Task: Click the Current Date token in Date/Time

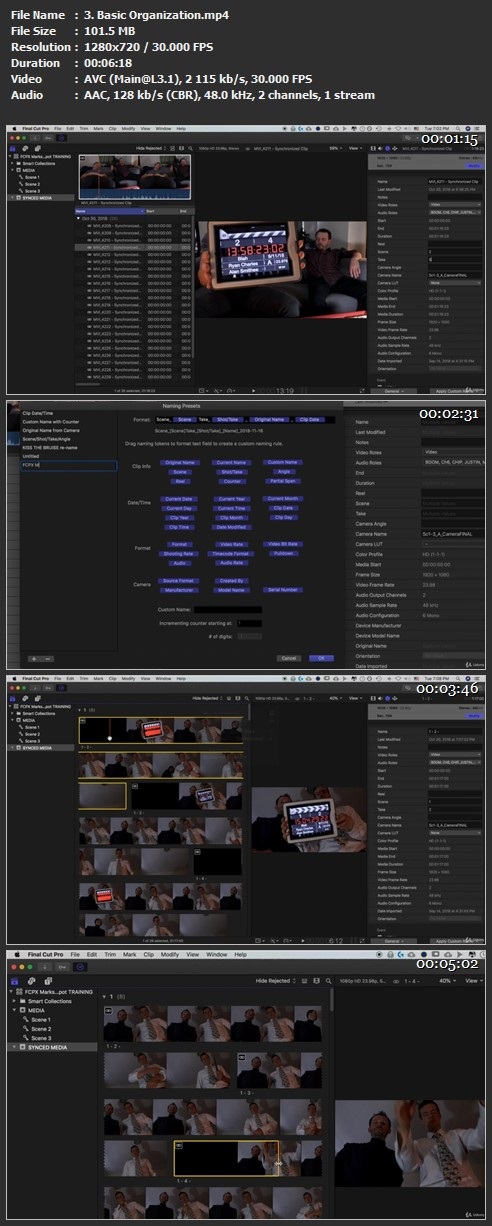Action: (181, 498)
